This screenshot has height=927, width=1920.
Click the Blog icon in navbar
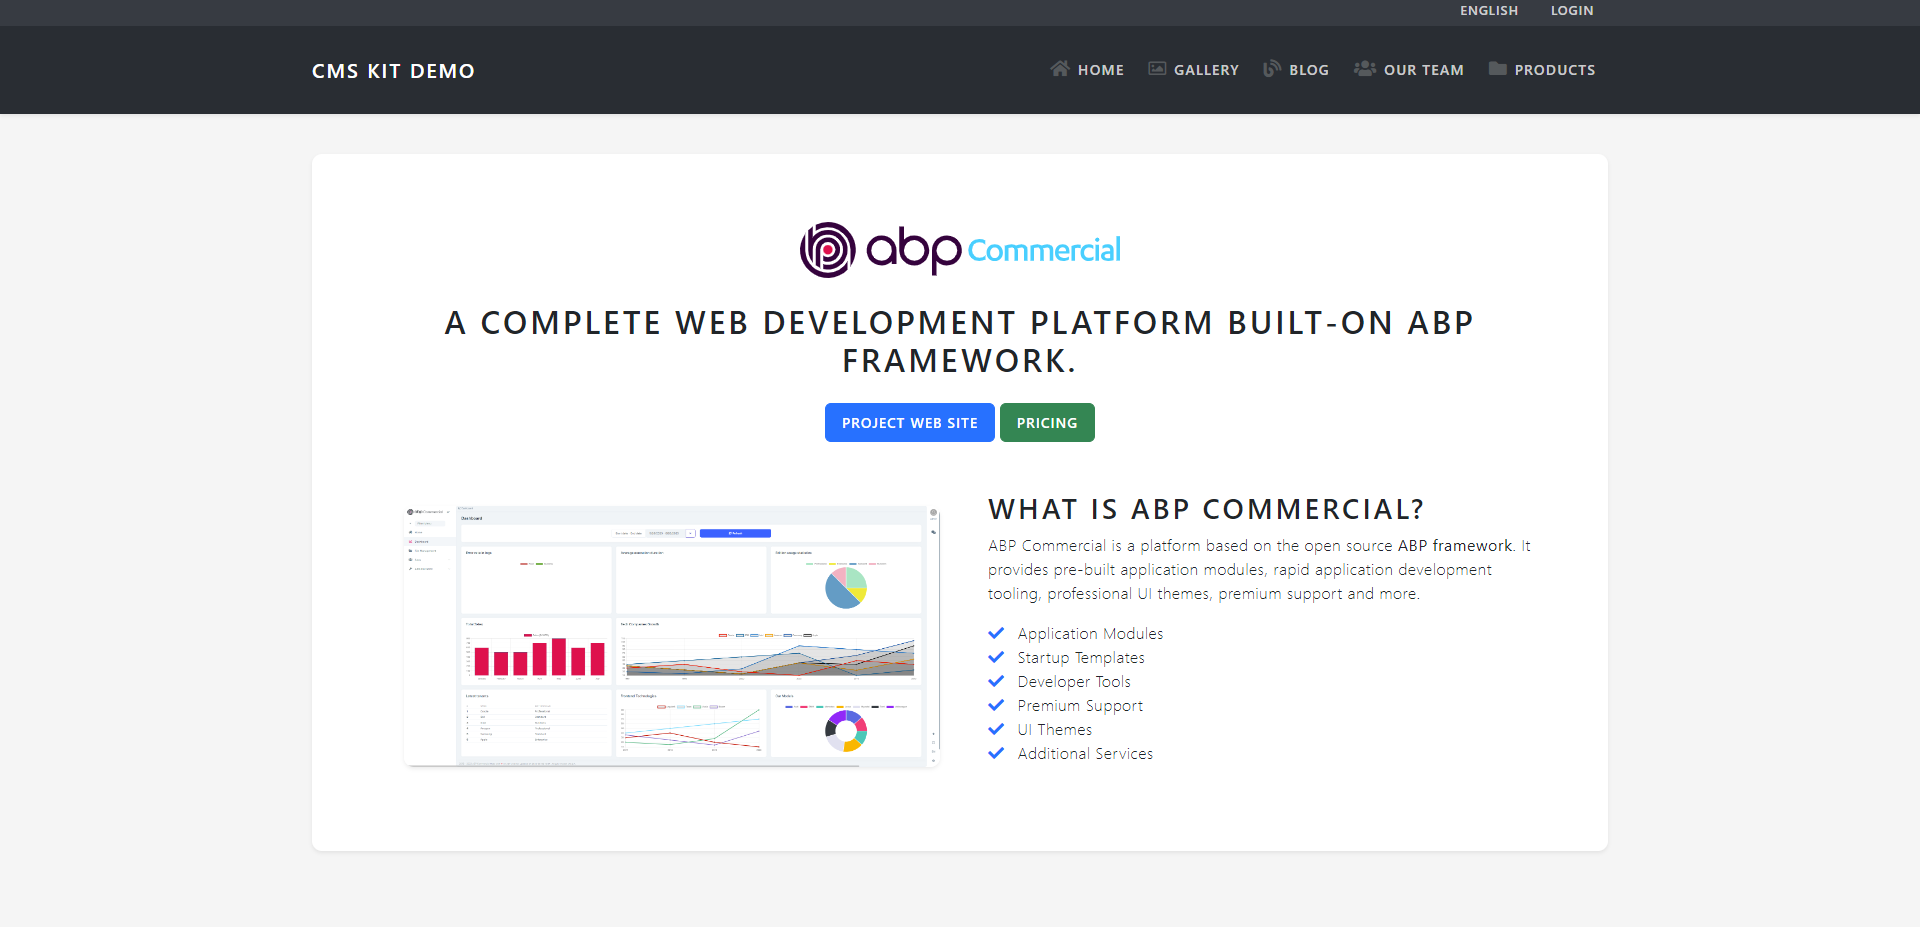[x=1272, y=69]
